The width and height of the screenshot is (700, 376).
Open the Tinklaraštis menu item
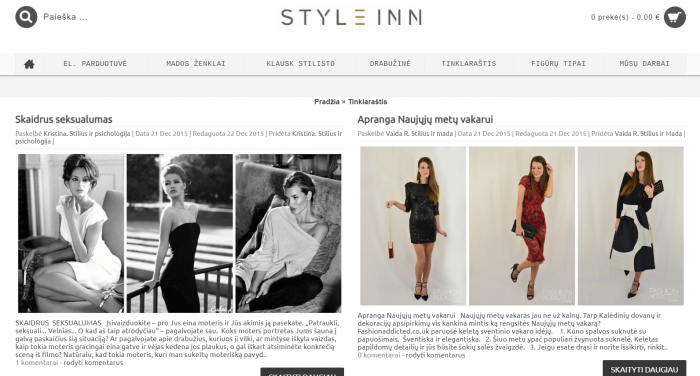tap(469, 64)
